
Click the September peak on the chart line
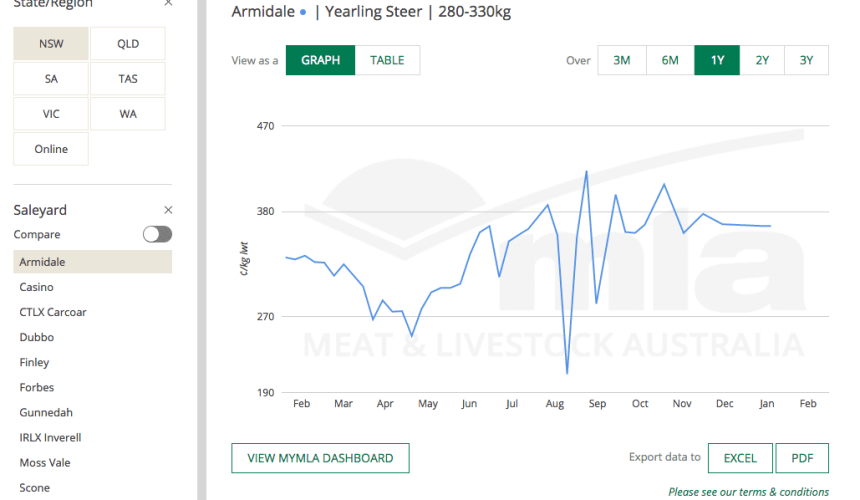(586, 172)
